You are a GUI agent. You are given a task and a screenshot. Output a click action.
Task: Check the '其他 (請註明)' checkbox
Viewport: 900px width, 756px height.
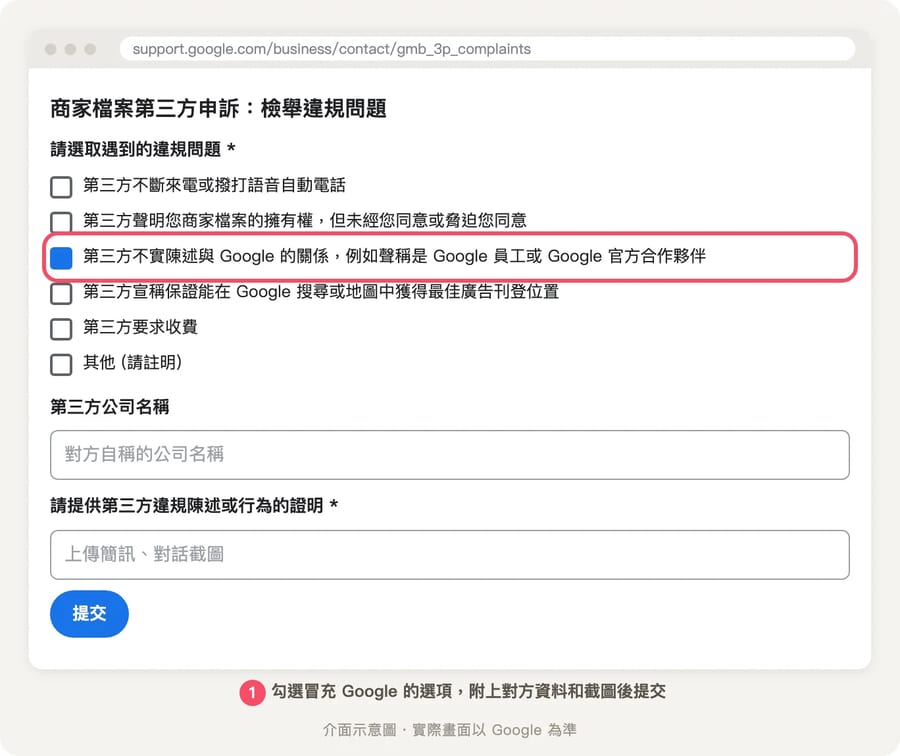(61, 365)
